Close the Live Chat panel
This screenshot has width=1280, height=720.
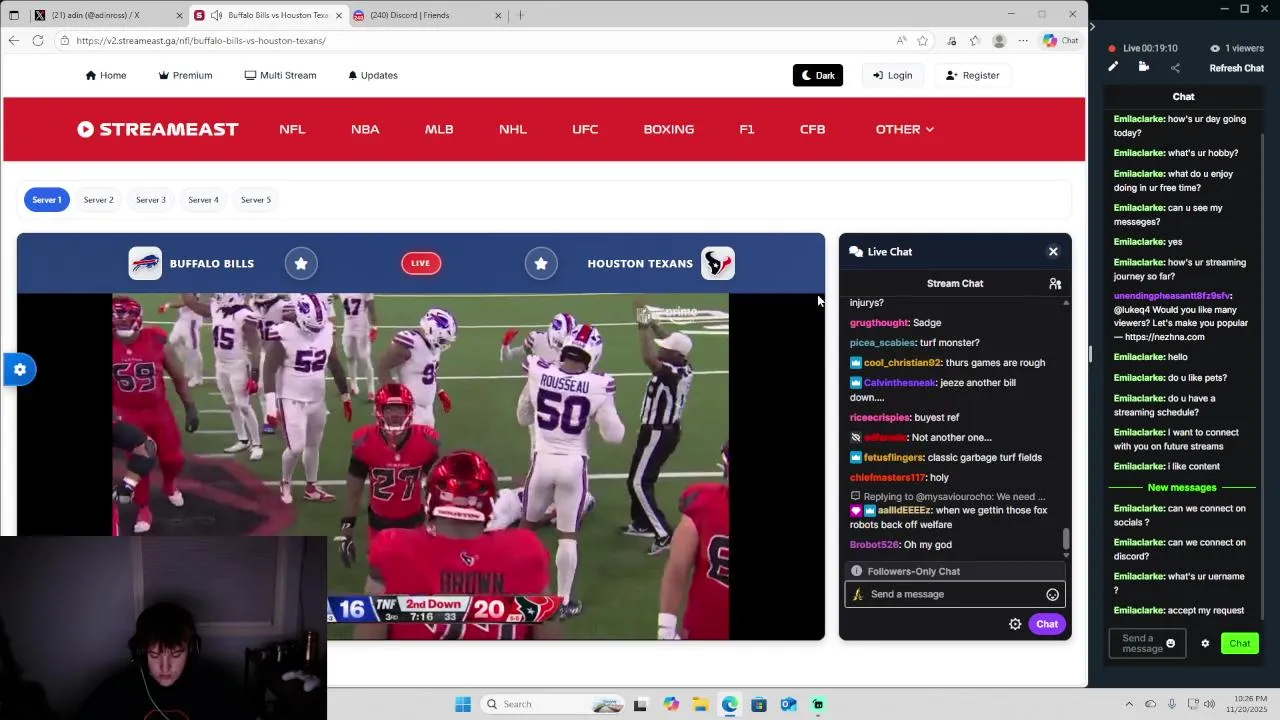coord(1053,252)
